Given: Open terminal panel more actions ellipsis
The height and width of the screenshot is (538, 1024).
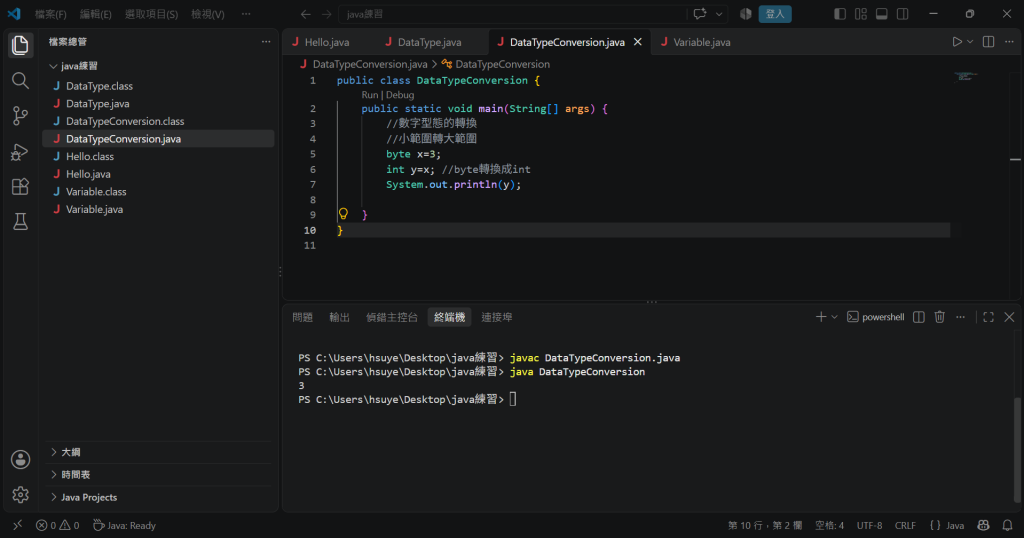Looking at the screenshot, I should tap(960, 317).
